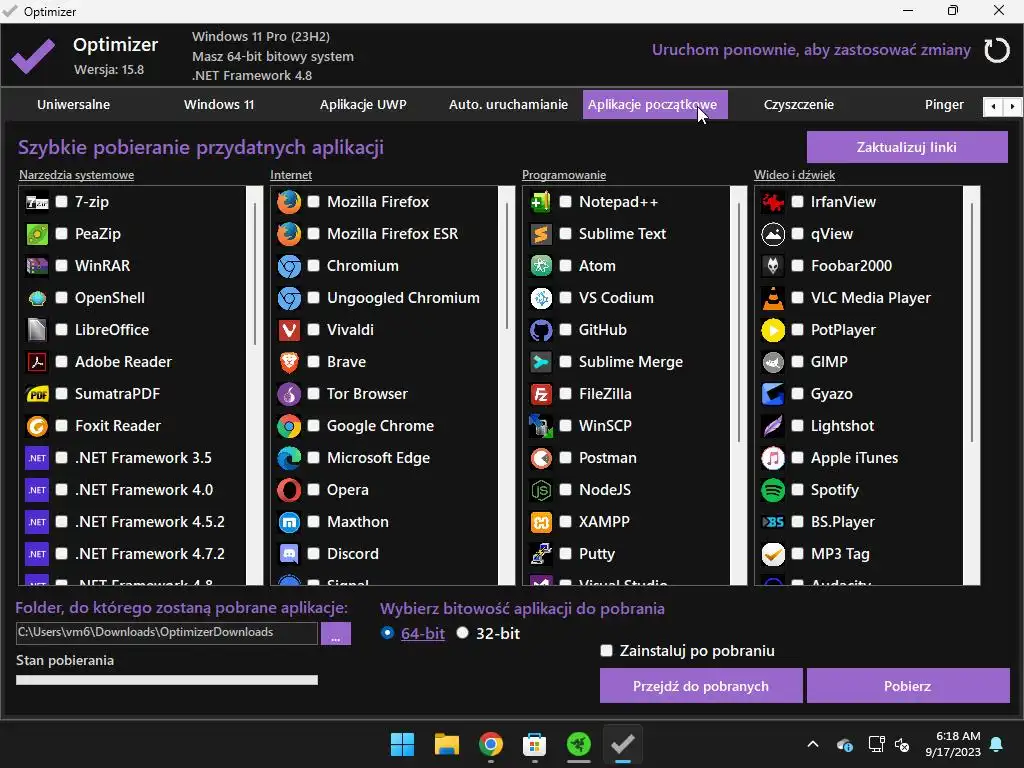Click the Notepad++ icon
1024x768 pixels.
tap(541, 202)
